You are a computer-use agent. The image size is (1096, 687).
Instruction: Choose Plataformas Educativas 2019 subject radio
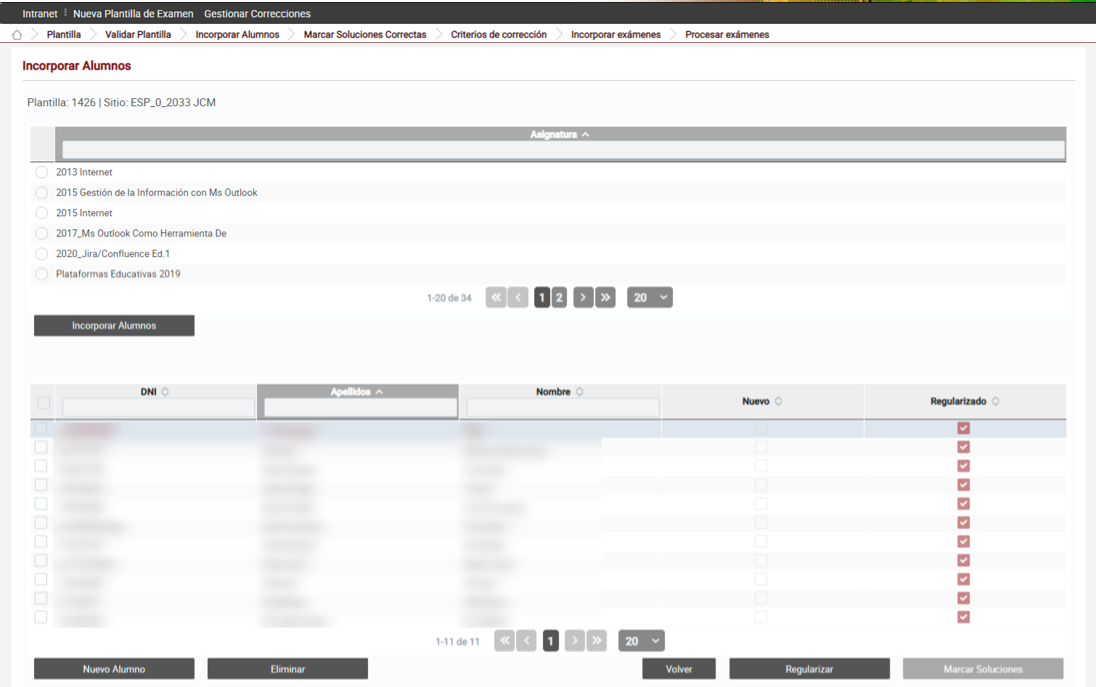click(42, 274)
